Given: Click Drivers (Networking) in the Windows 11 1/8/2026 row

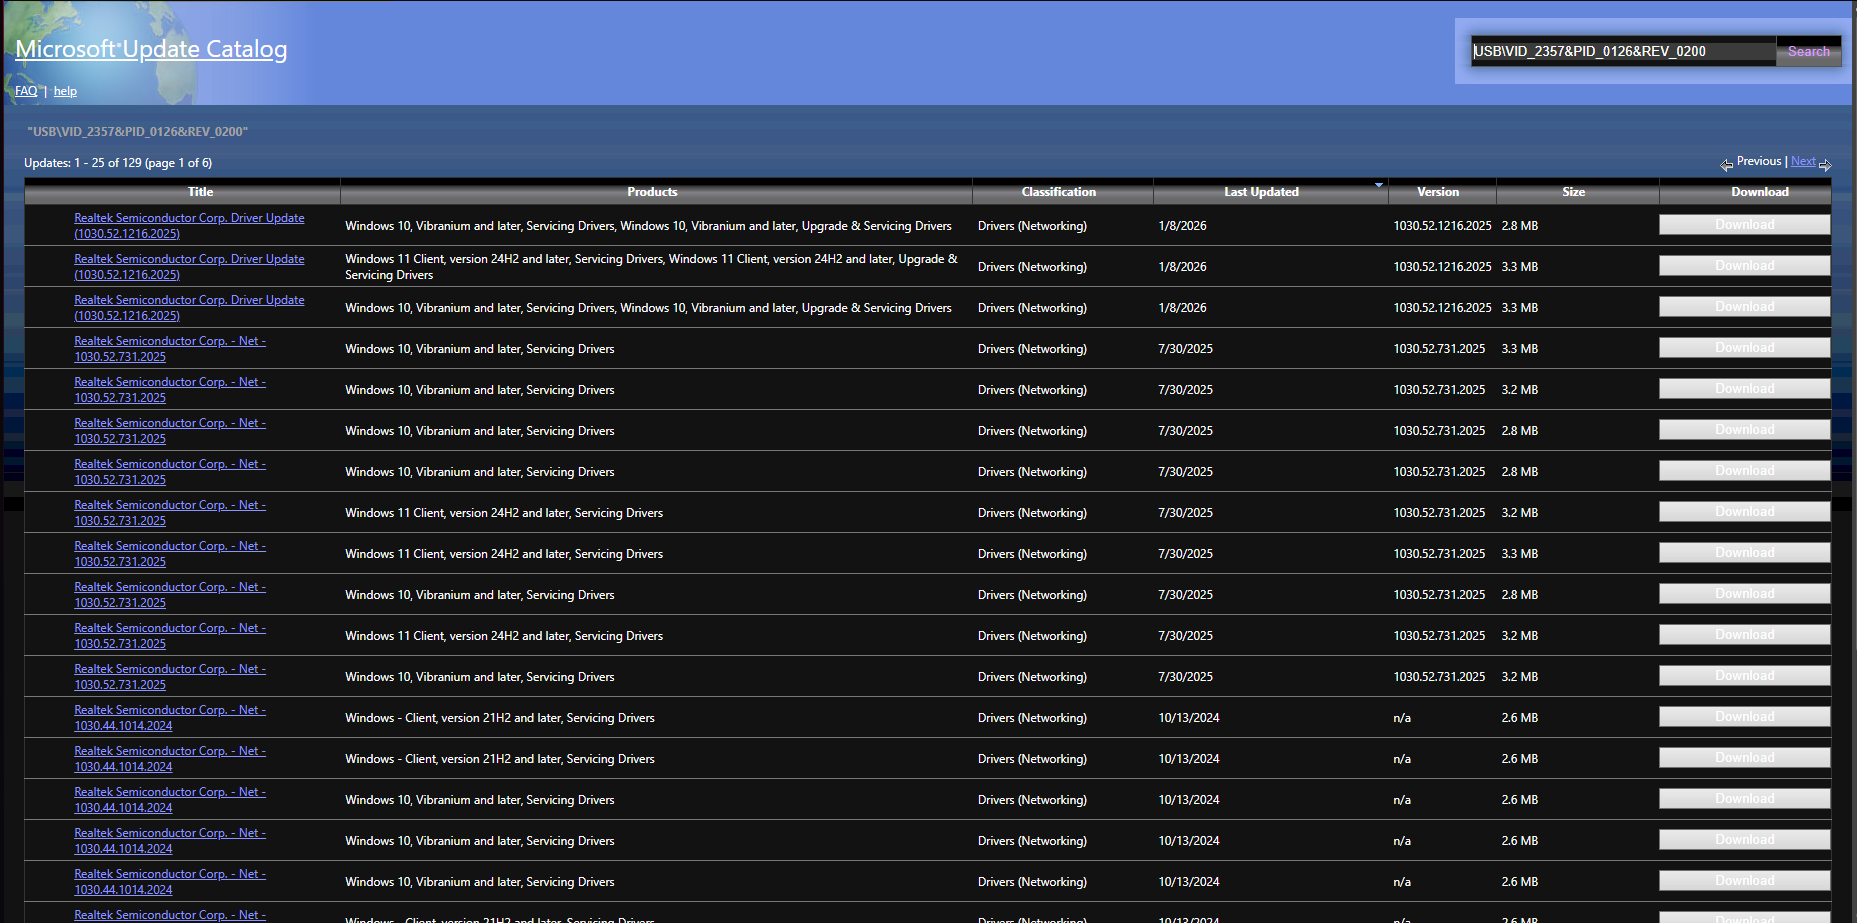Looking at the screenshot, I should click(x=1032, y=267).
